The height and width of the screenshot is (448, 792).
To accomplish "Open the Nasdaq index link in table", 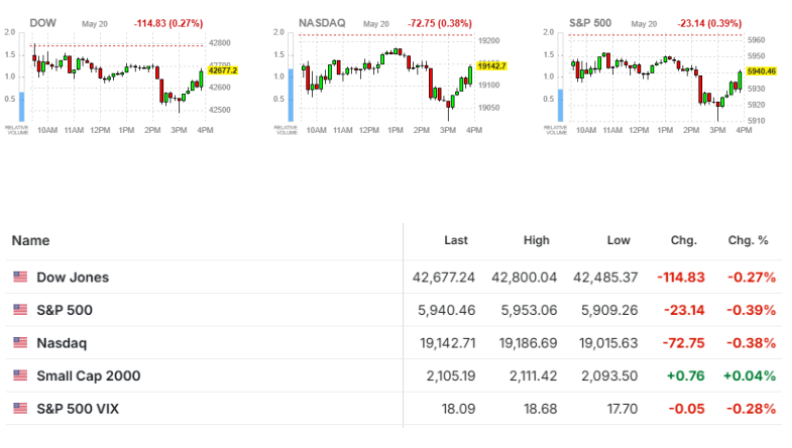I will point(62,343).
